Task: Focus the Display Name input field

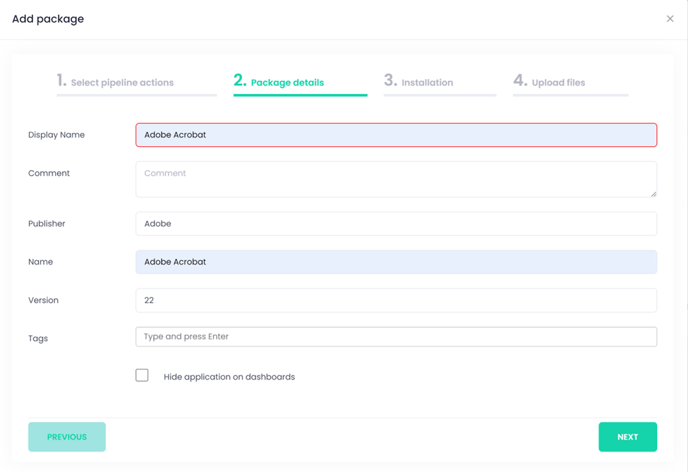Action: coord(396,135)
